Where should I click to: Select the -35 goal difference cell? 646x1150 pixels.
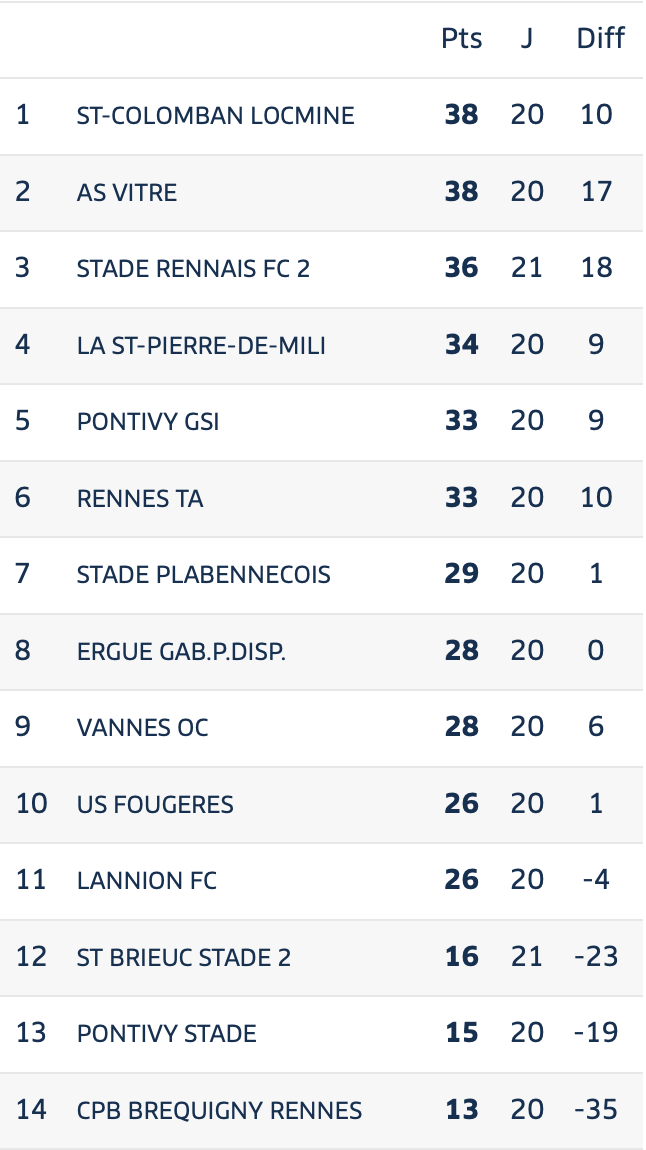pyautogui.click(x=596, y=1110)
